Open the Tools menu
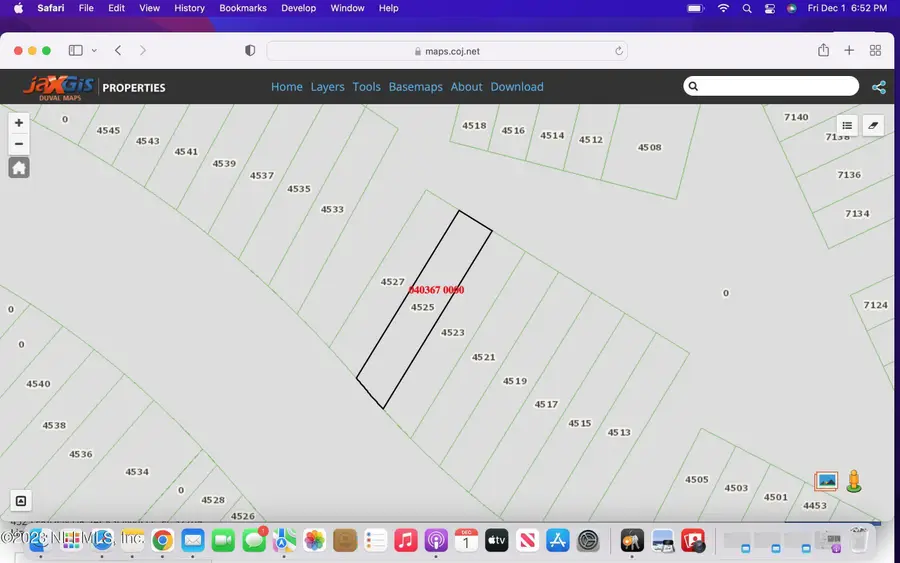This screenshot has width=900, height=563. [366, 87]
